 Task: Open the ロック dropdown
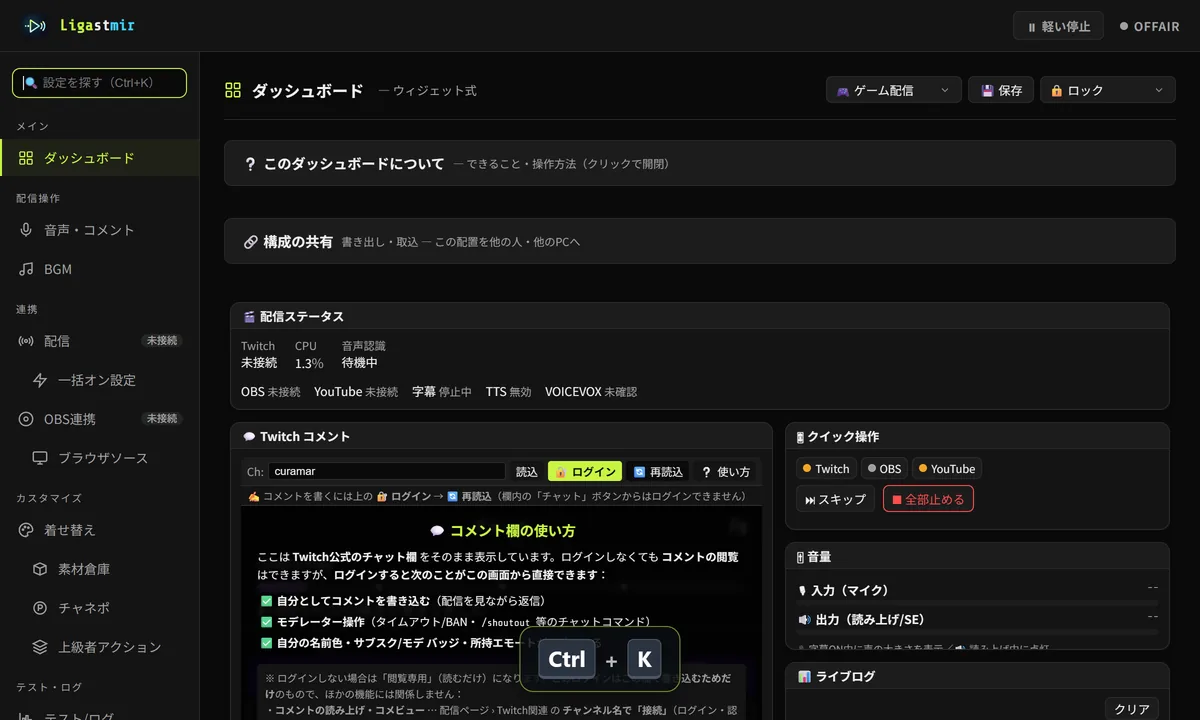[1108, 90]
